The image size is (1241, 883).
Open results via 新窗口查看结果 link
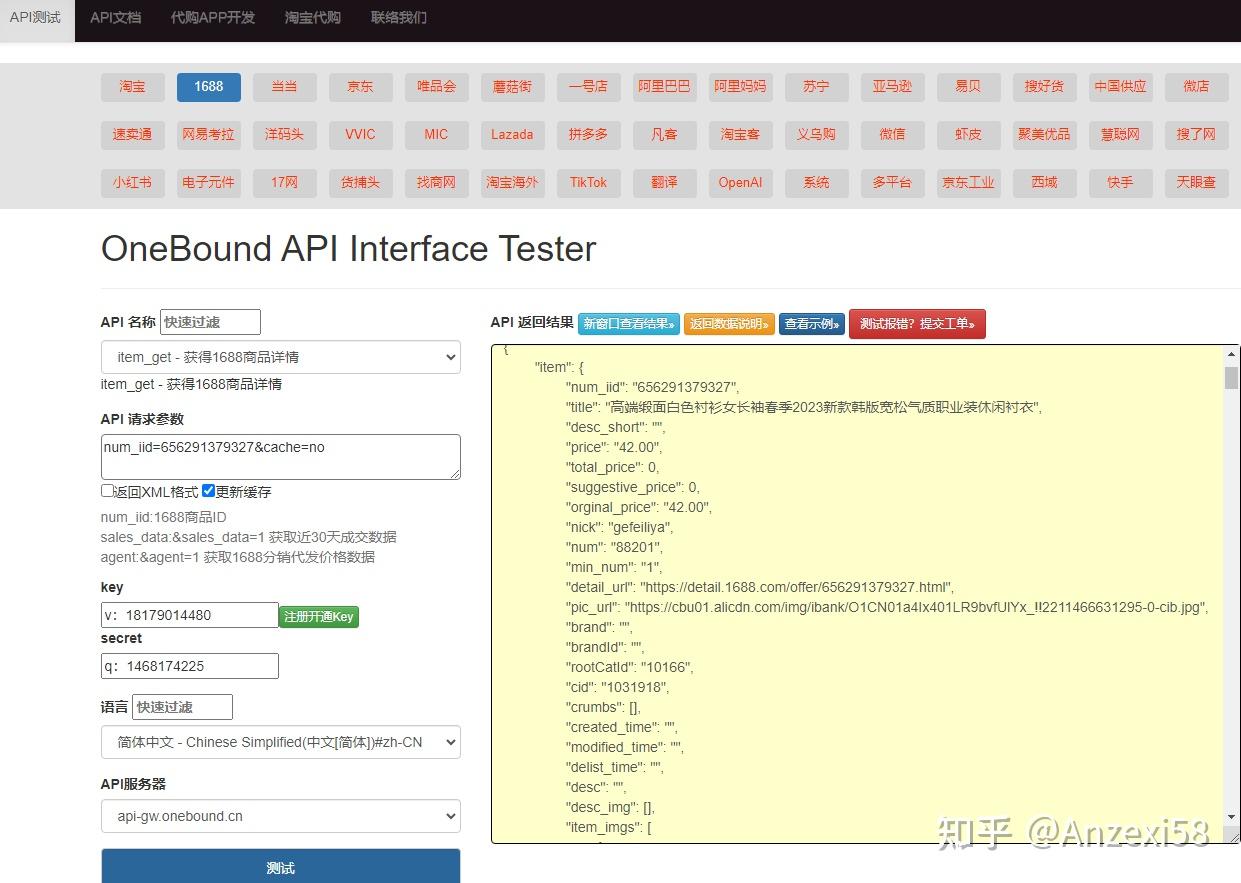pos(628,324)
